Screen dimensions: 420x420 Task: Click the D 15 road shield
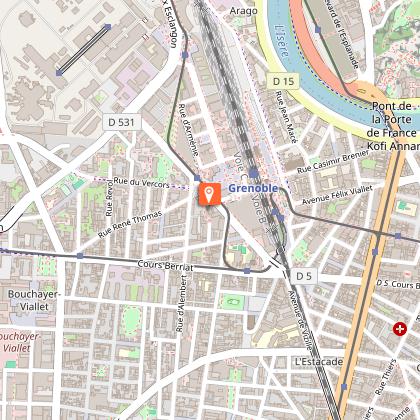(x=283, y=81)
